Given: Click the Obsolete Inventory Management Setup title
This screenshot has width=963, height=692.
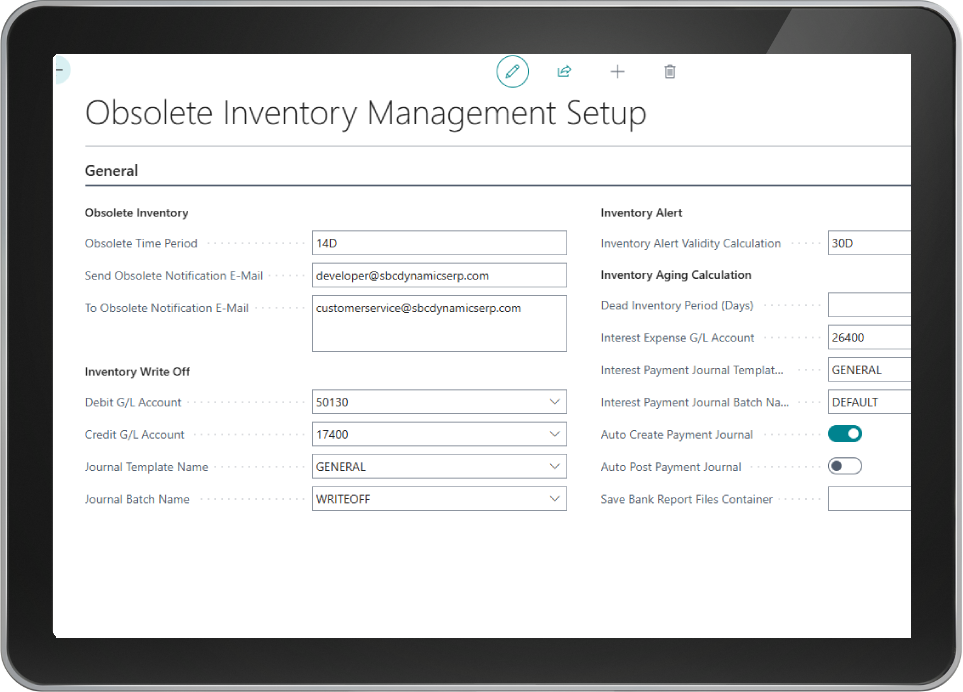Looking at the screenshot, I should [x=365, y=114].
